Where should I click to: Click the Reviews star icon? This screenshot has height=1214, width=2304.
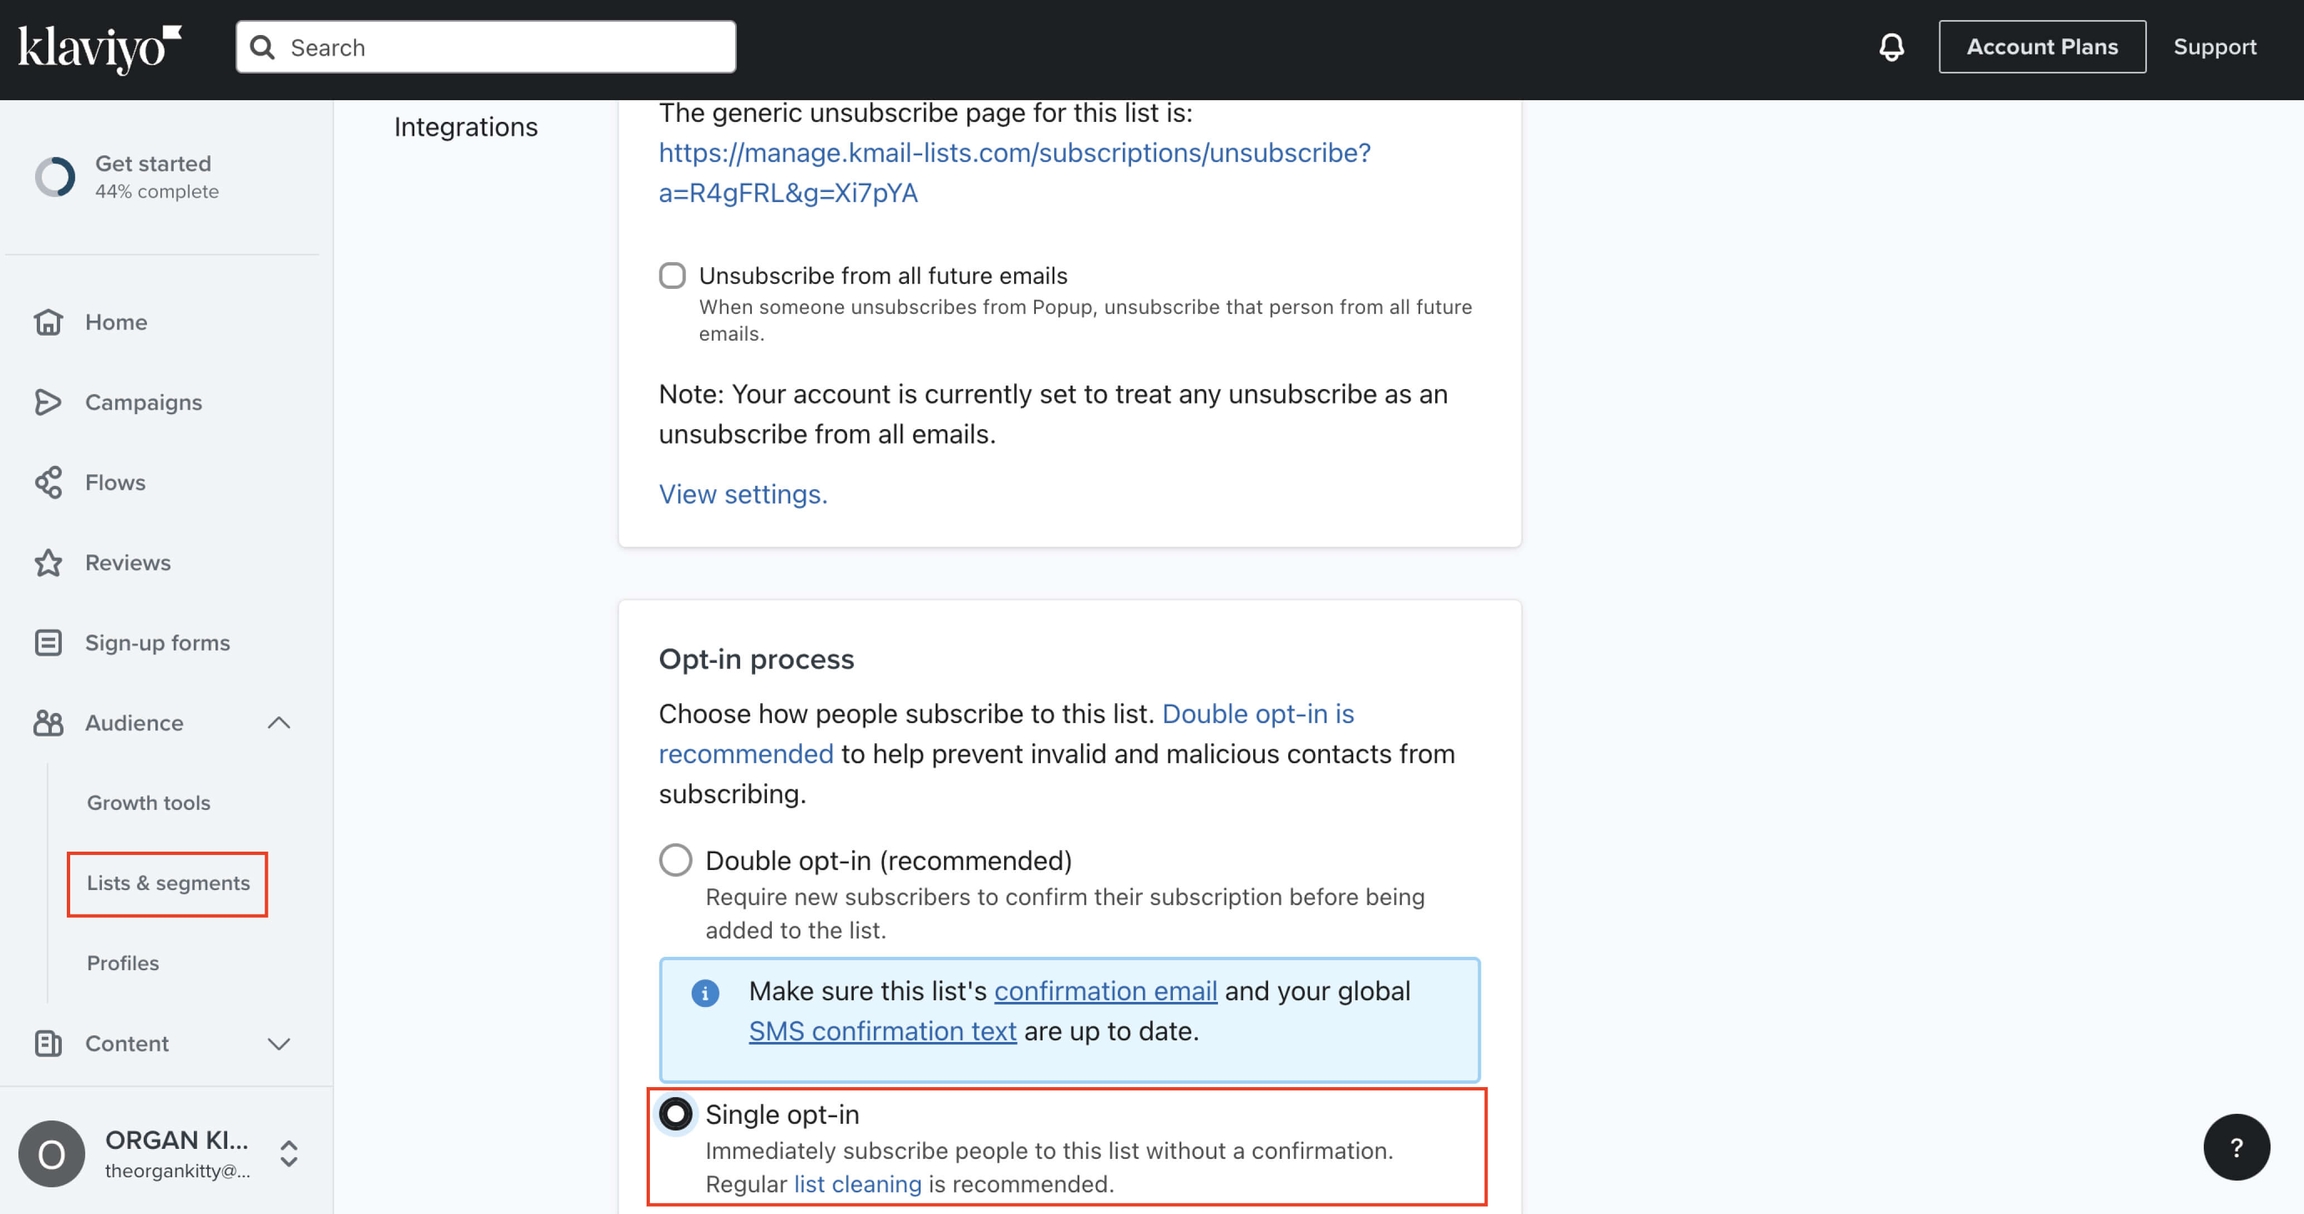[x=48, y=563]
